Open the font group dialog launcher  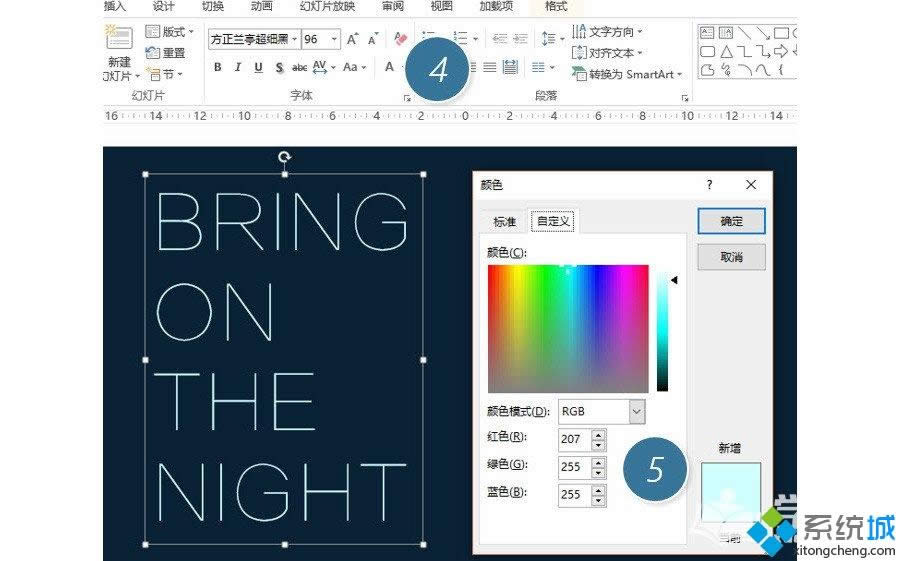click(x=407, y=99)
